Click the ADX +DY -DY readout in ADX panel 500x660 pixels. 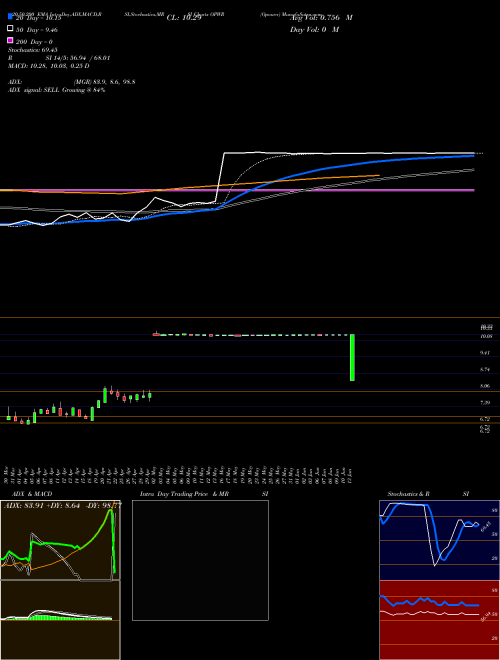pyautogui.click(x=62, y=506)
